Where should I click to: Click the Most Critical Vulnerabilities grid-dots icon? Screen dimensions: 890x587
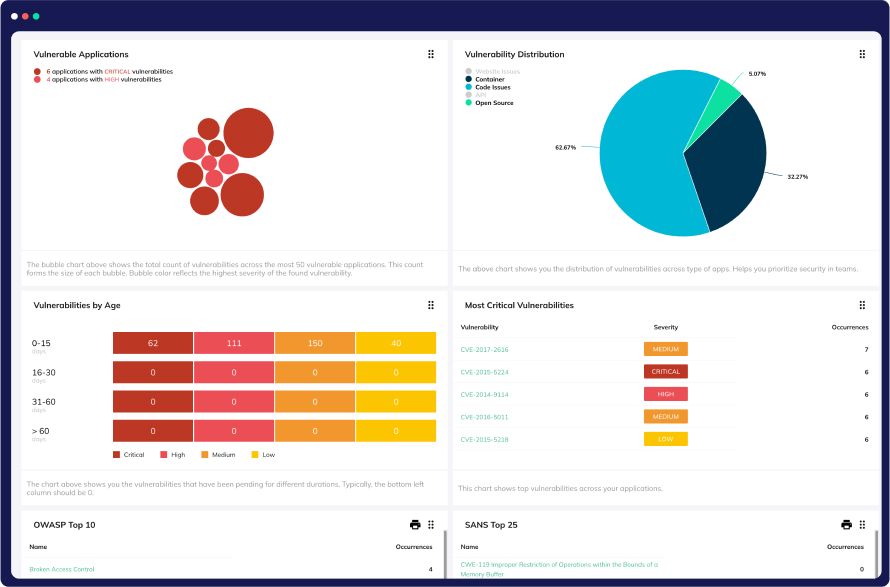[862, 305]
